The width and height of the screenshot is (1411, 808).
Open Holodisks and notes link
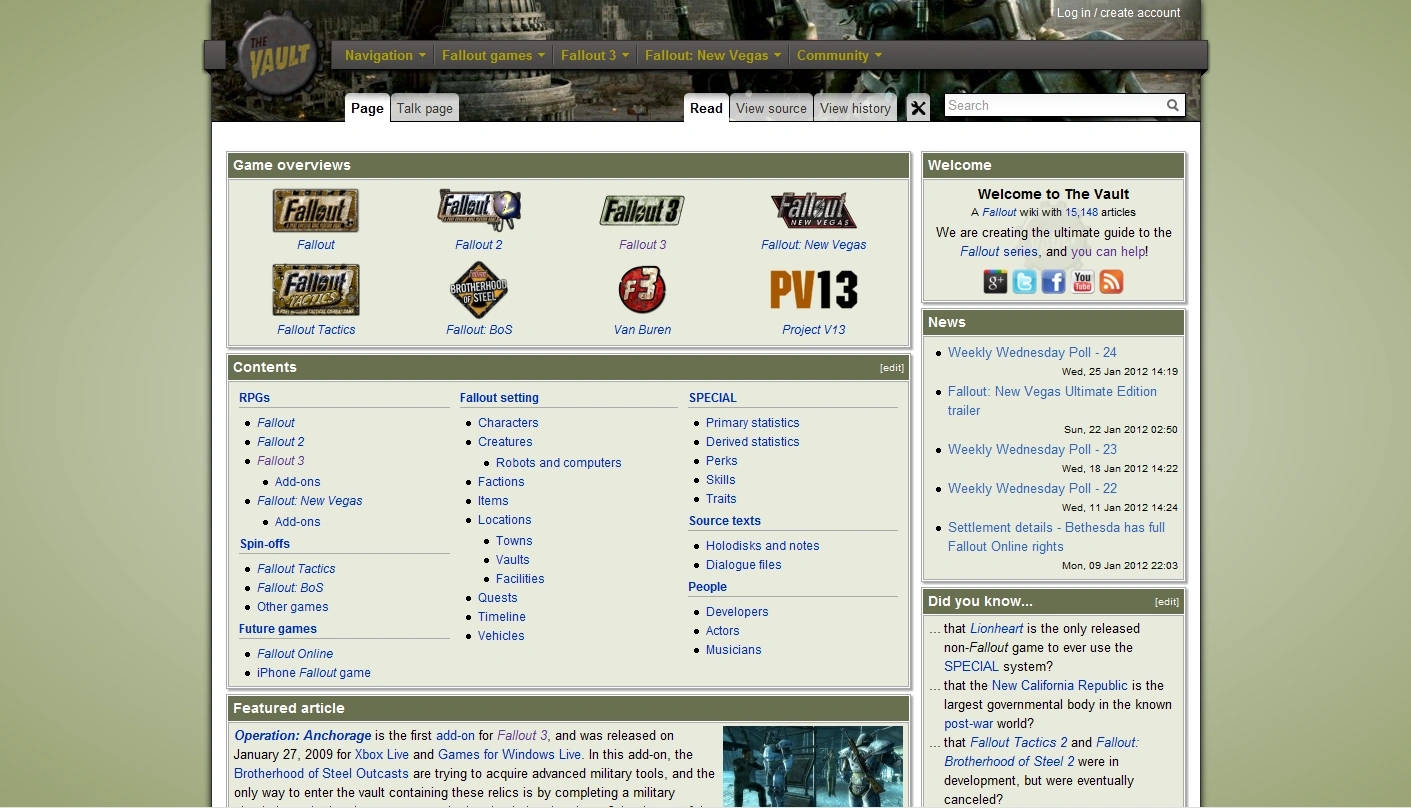(763, 546)
